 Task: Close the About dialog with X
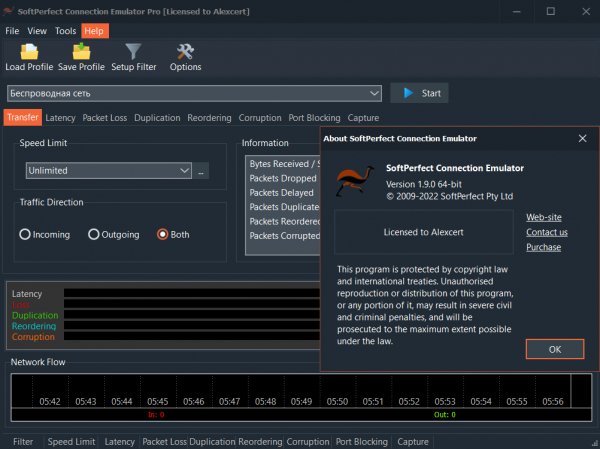[x=582, y=139]
